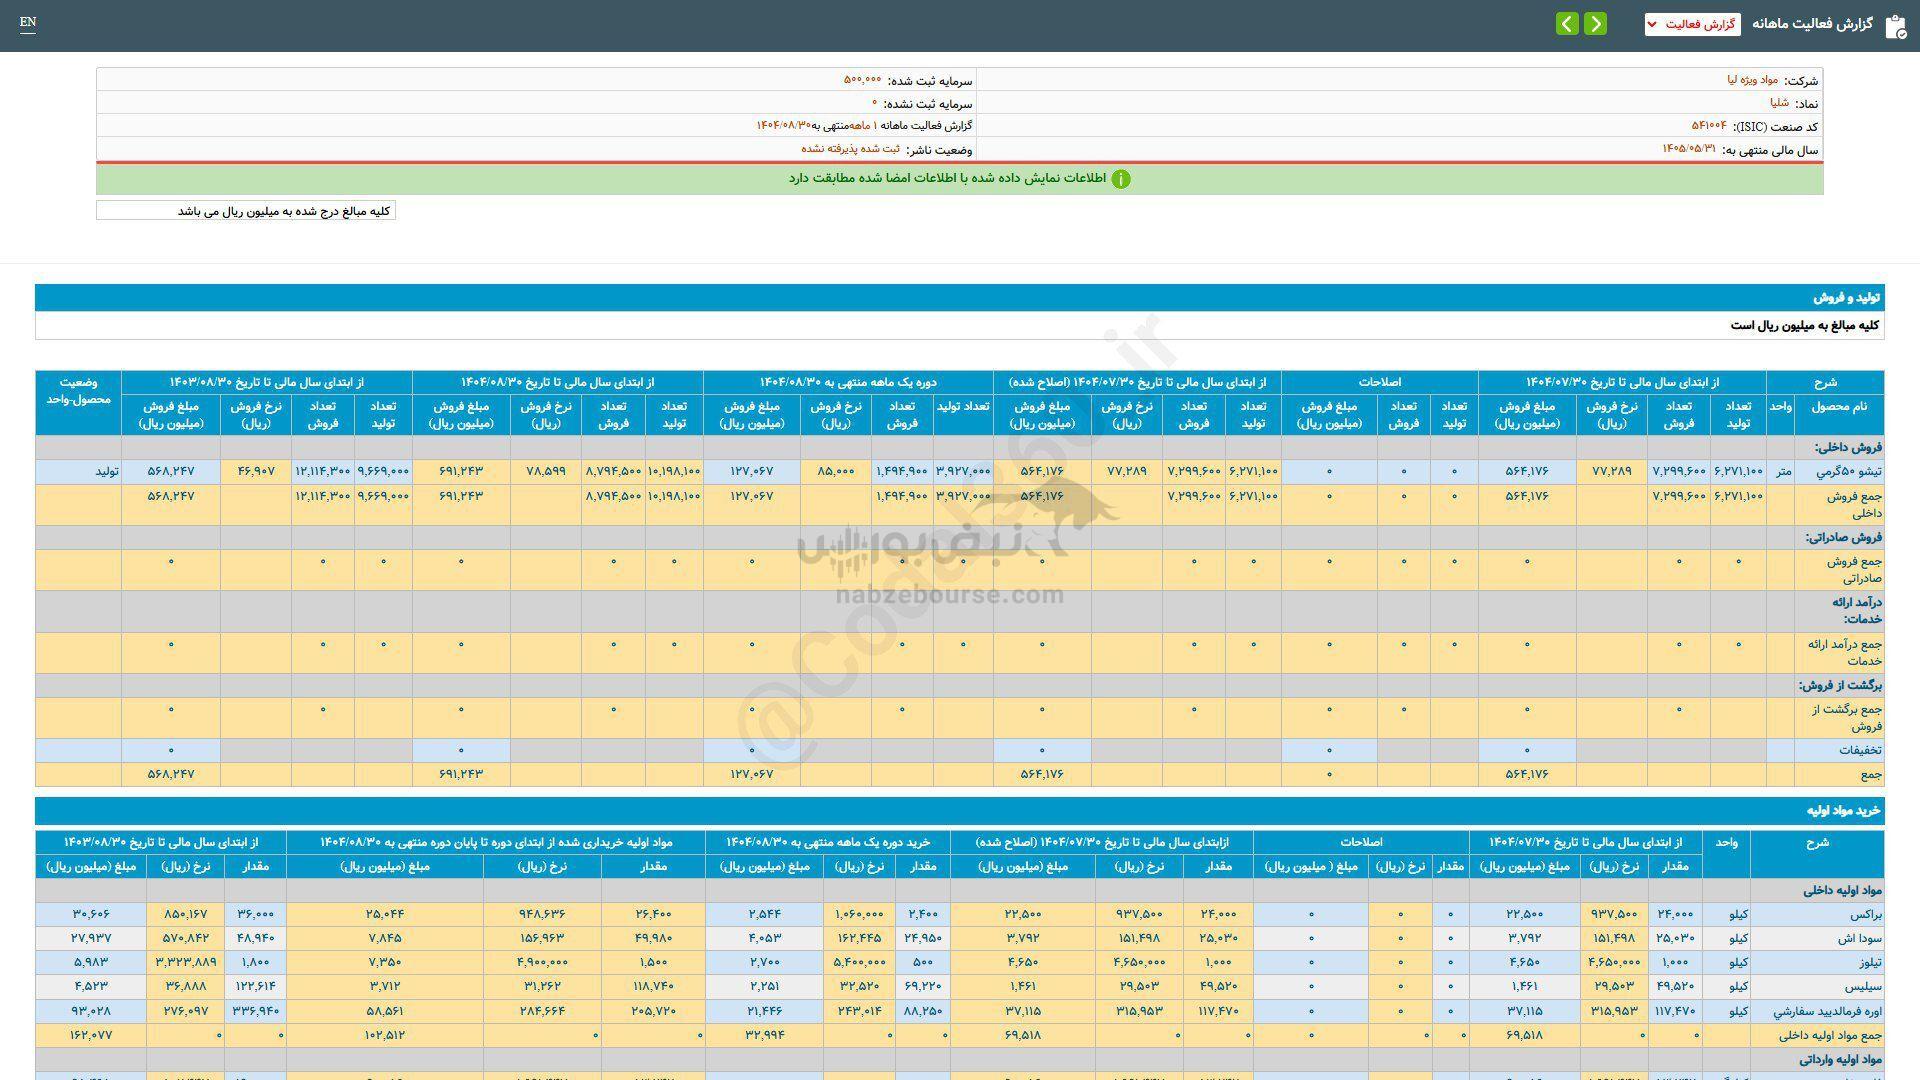1920x1080 pixels.
Task: Go to previous report with left green arrow
Action: 1567,23
